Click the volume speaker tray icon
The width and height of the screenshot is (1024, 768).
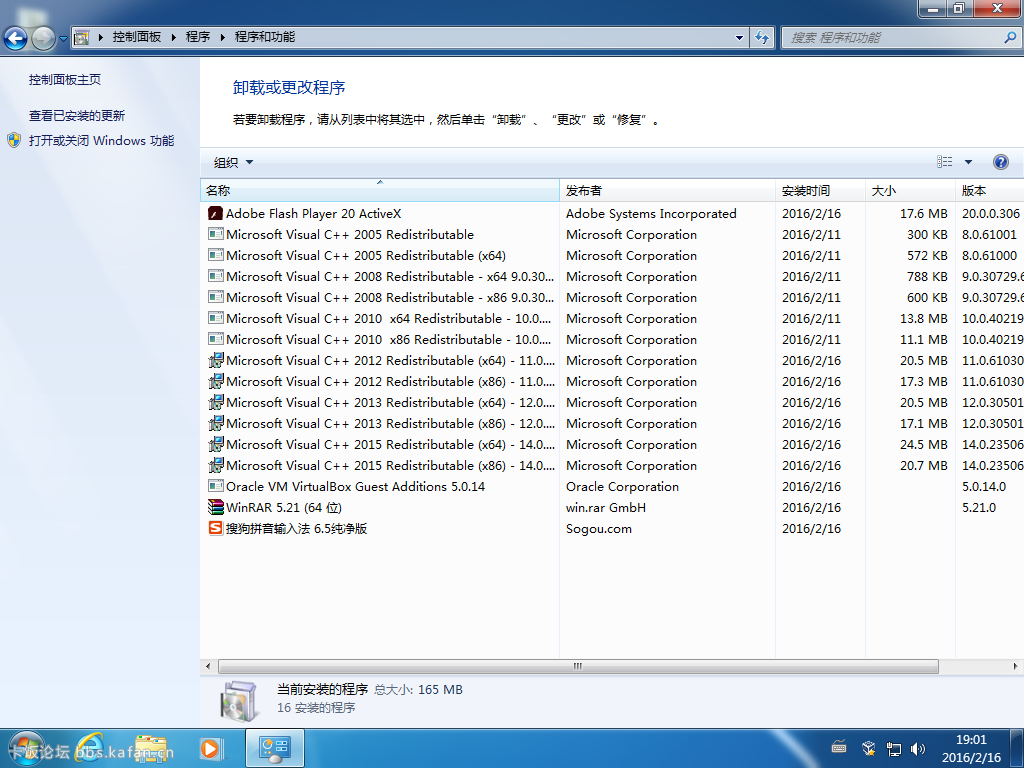coord(918,748)
